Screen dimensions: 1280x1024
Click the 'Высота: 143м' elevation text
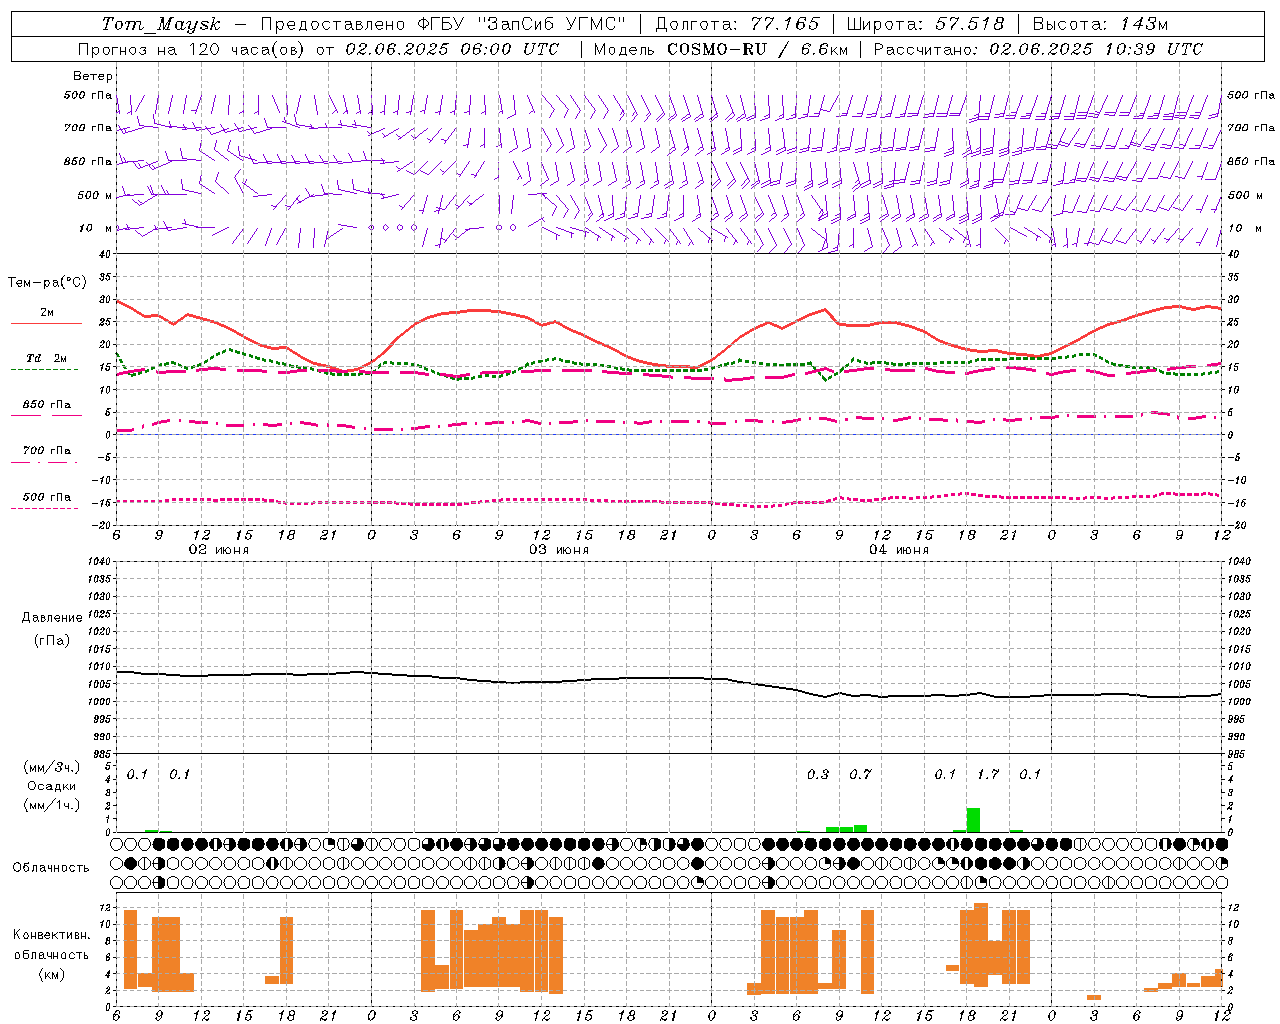click(x=1100, y=24)
